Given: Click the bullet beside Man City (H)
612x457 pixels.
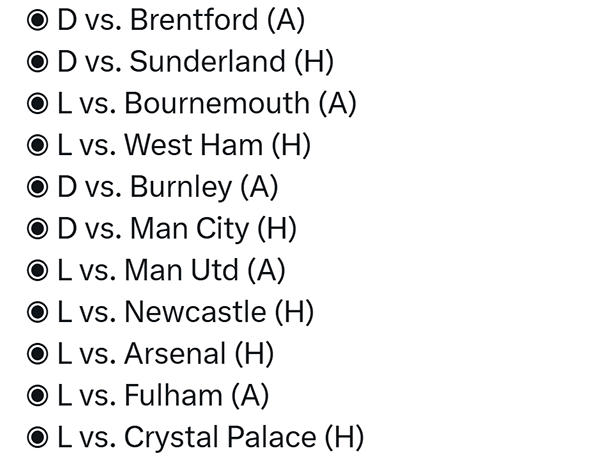Looking at the screenshot, I should [40, 230].
